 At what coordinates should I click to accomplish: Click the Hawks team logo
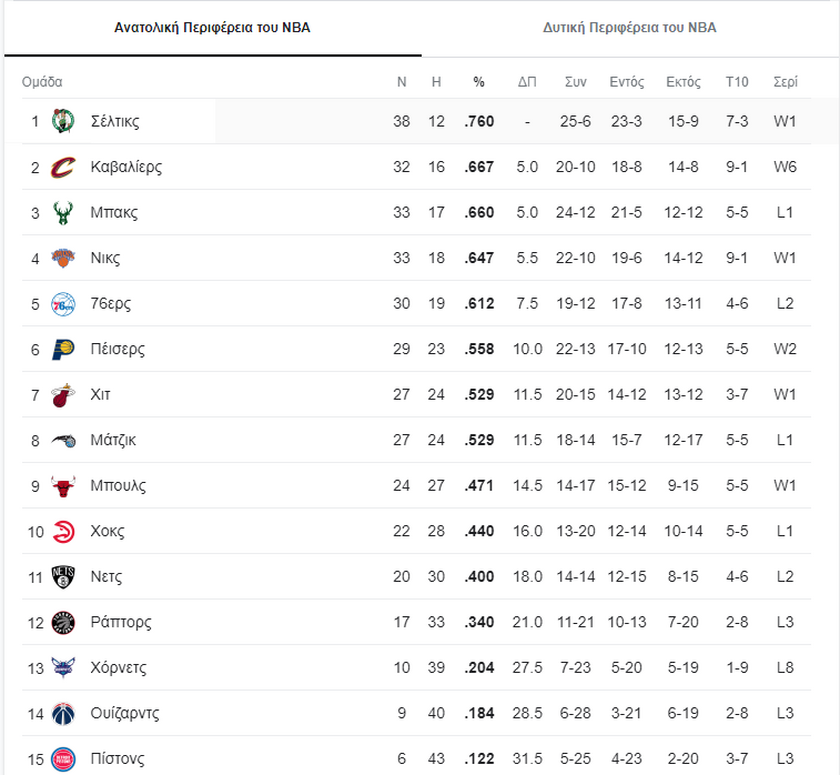coord(63,531)
